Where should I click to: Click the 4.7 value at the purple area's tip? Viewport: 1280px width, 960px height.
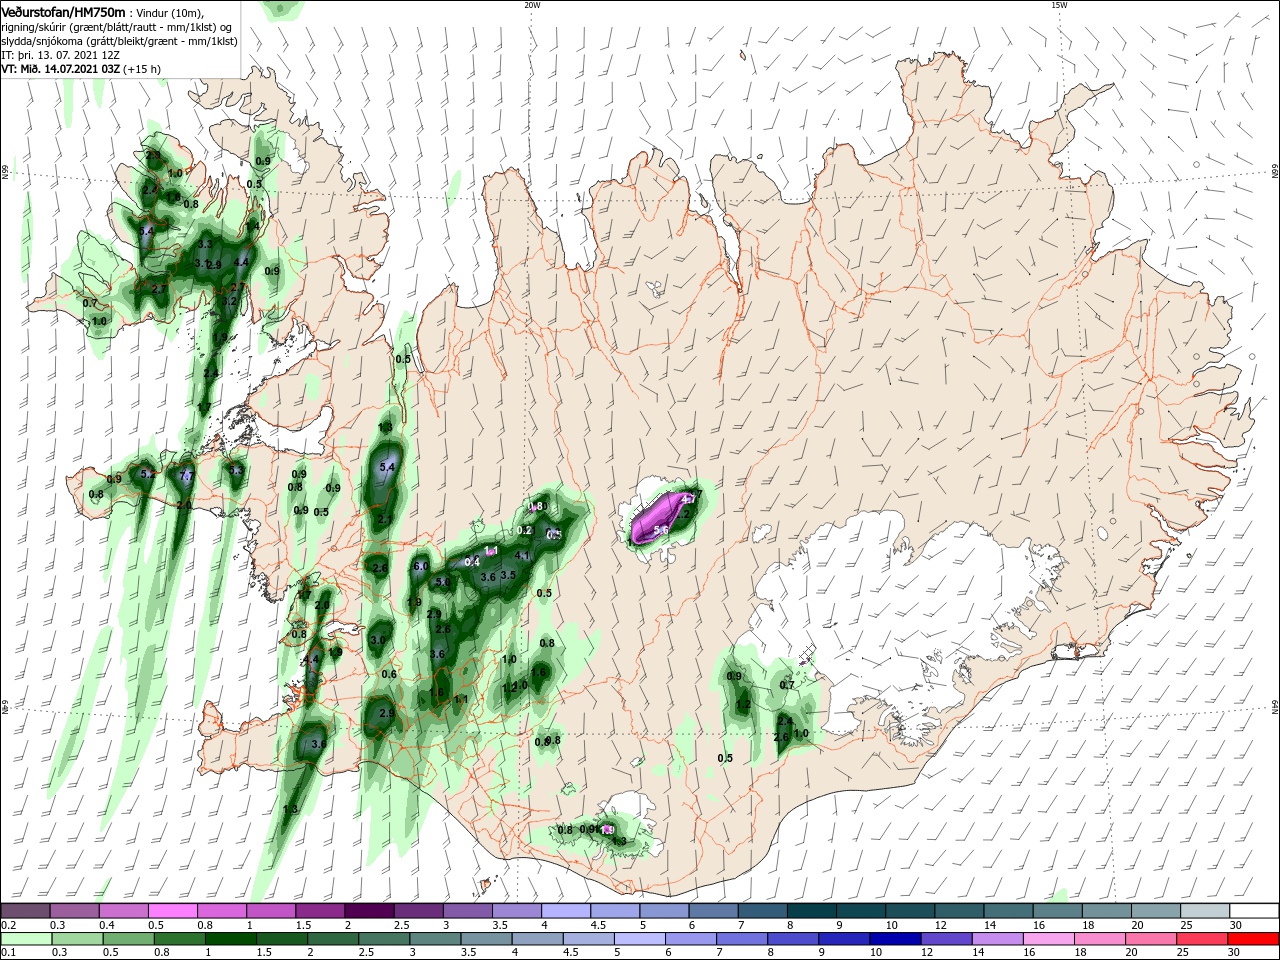[689, 499]
